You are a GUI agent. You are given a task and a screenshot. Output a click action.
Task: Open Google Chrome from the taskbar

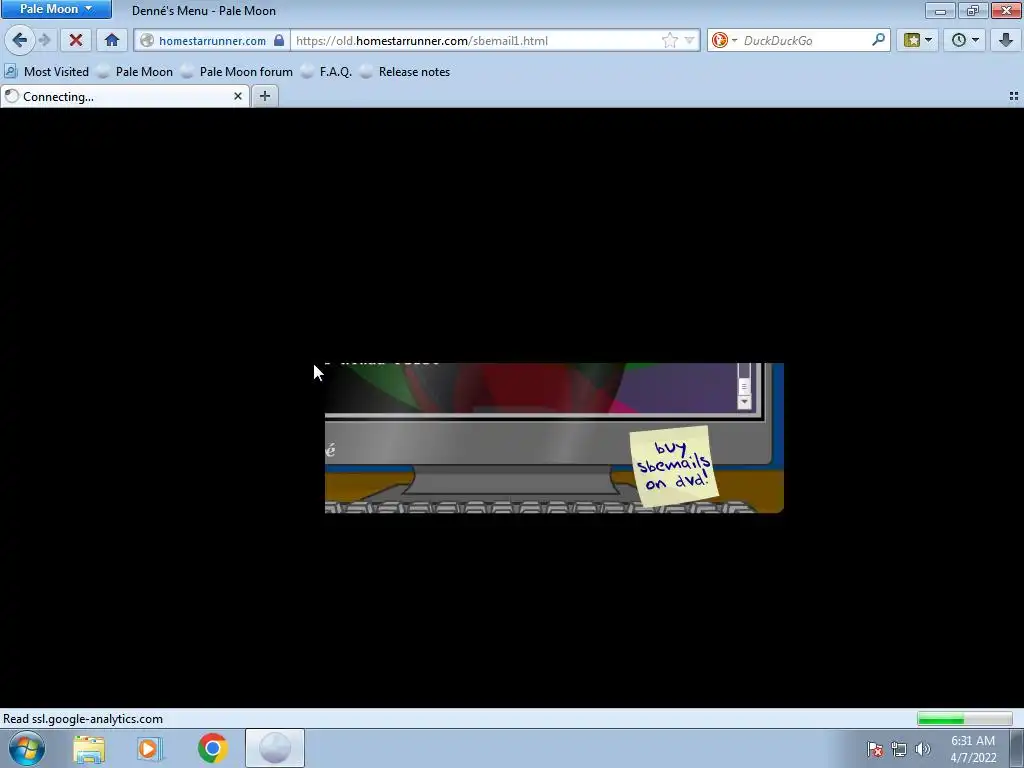212,748
